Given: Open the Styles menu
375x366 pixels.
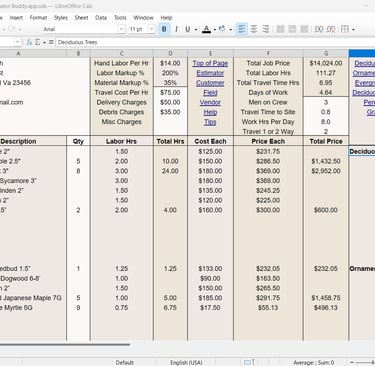Looking at the screenshot, I should (61, 18).
